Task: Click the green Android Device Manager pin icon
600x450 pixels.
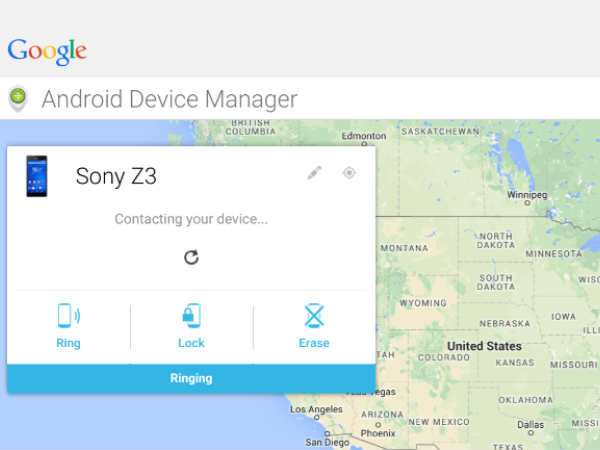Action: point(17,99)
